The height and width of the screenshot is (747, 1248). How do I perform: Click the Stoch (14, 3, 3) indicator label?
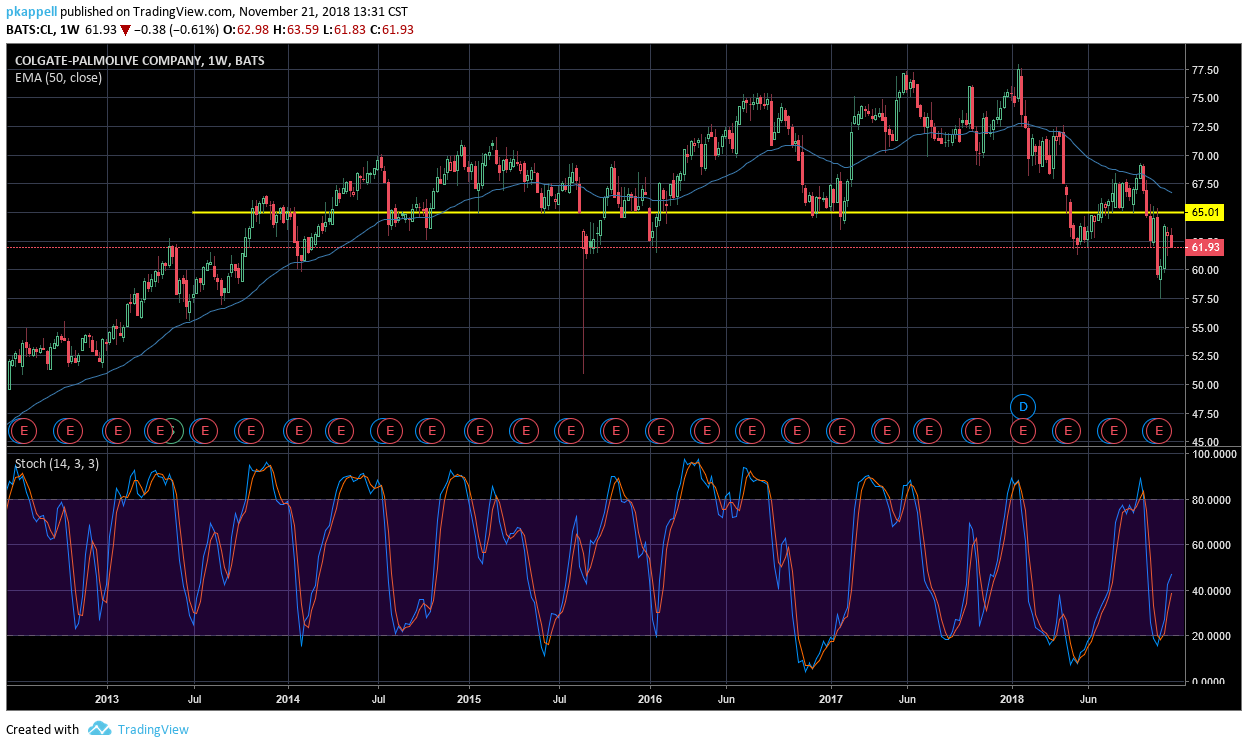[56, 464]
